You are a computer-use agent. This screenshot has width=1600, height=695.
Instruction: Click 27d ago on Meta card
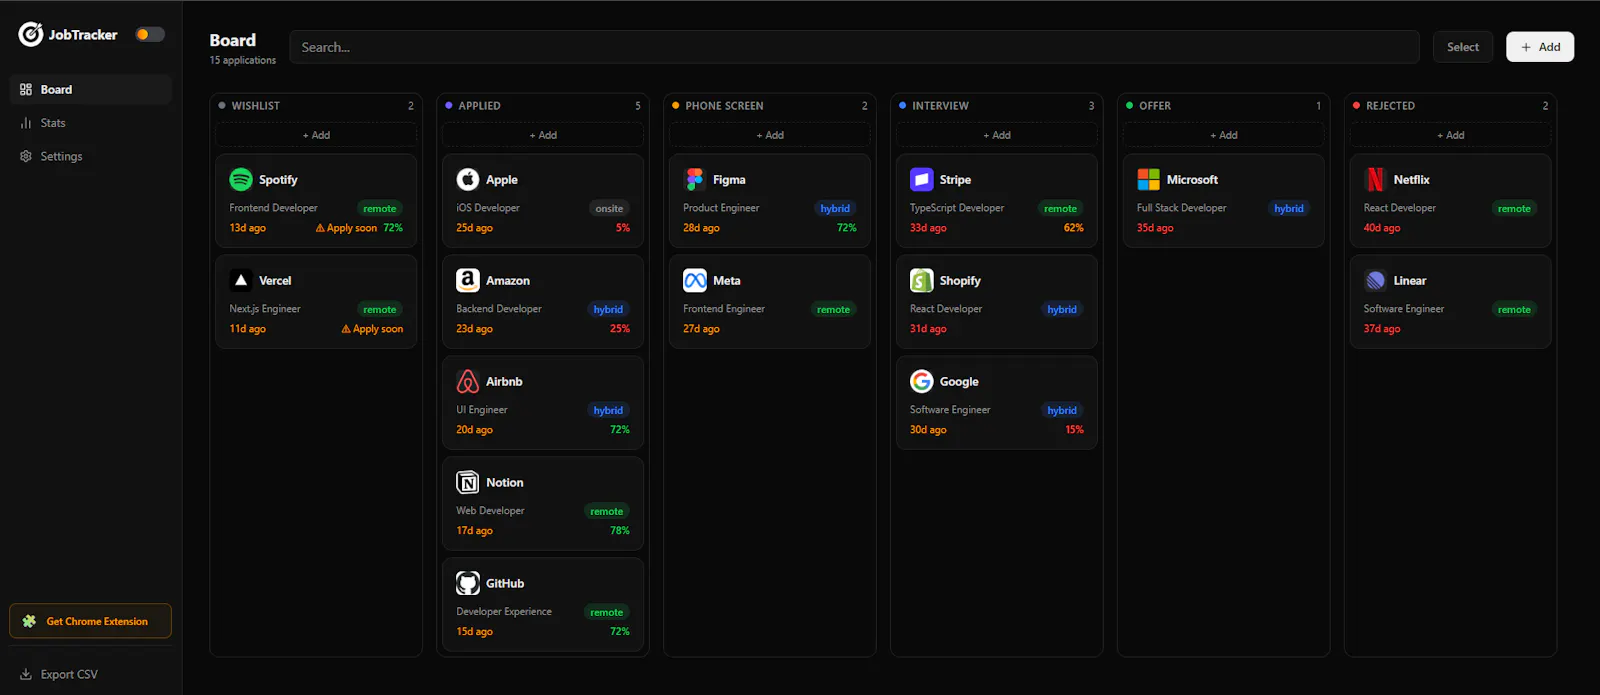coord(701,329)
